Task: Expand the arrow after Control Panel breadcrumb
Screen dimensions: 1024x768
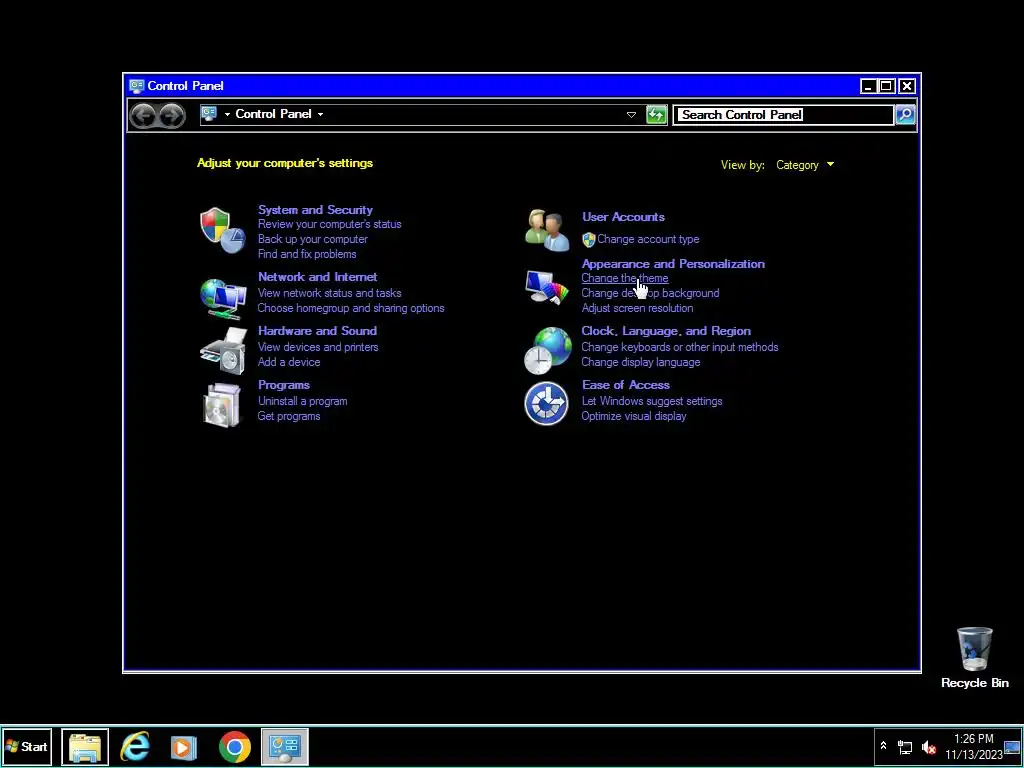Action: tap(320, 114)
